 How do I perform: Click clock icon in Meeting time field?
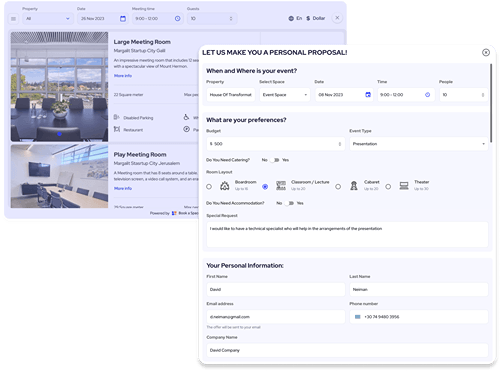click(178, 19)
